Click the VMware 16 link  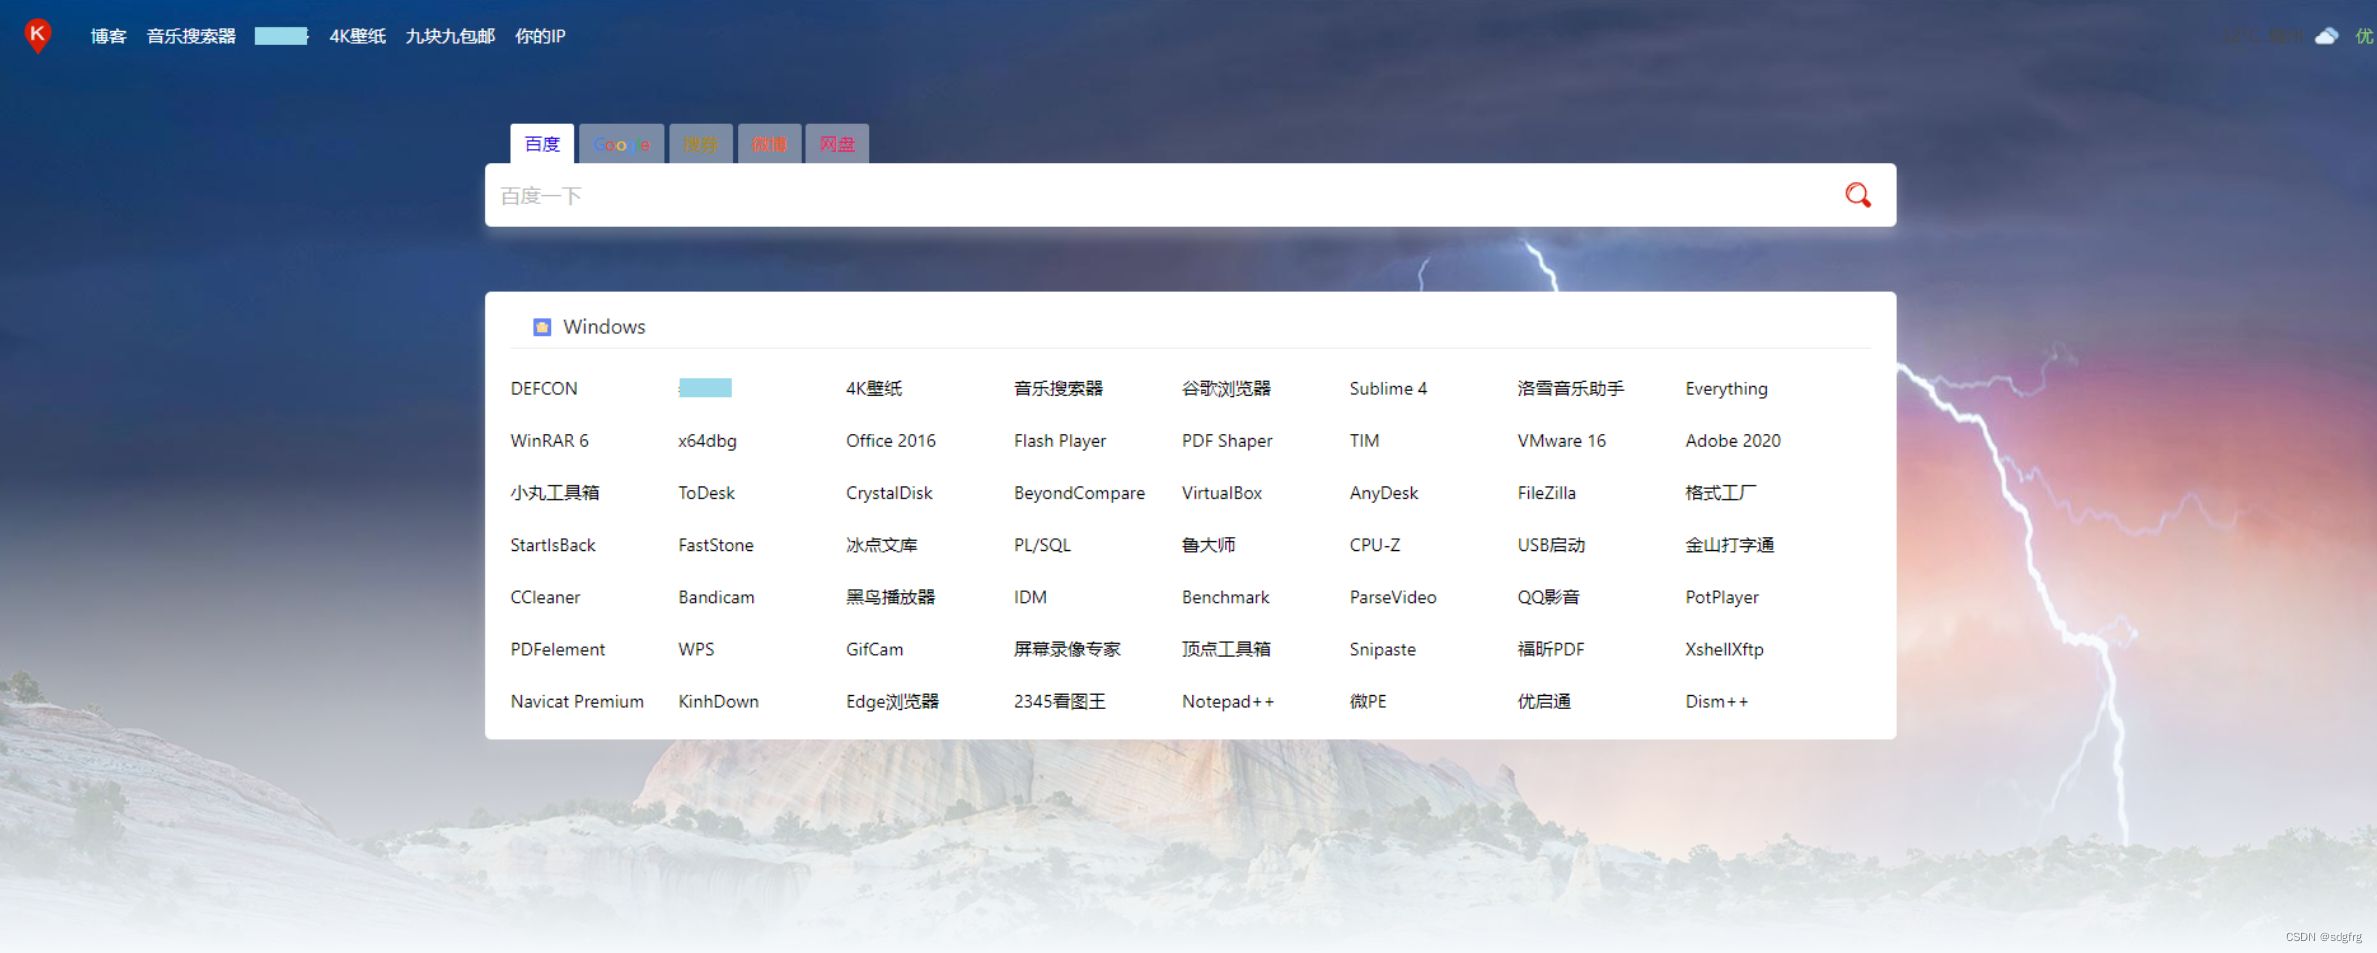coord(1561,441)
